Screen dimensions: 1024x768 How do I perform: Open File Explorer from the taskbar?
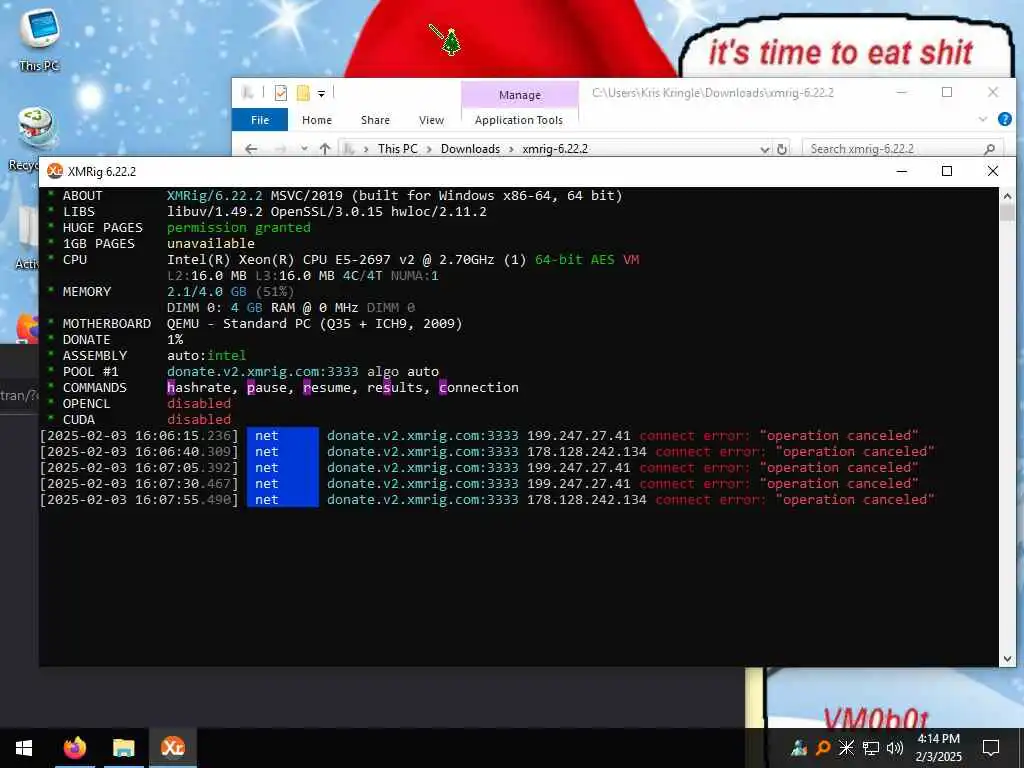coord(123,748)
